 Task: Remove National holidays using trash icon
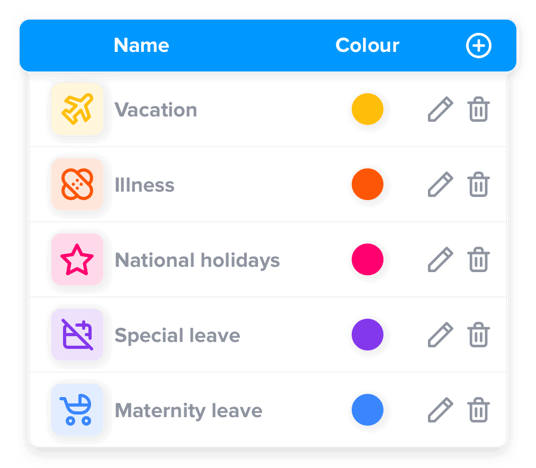point(478,259)
